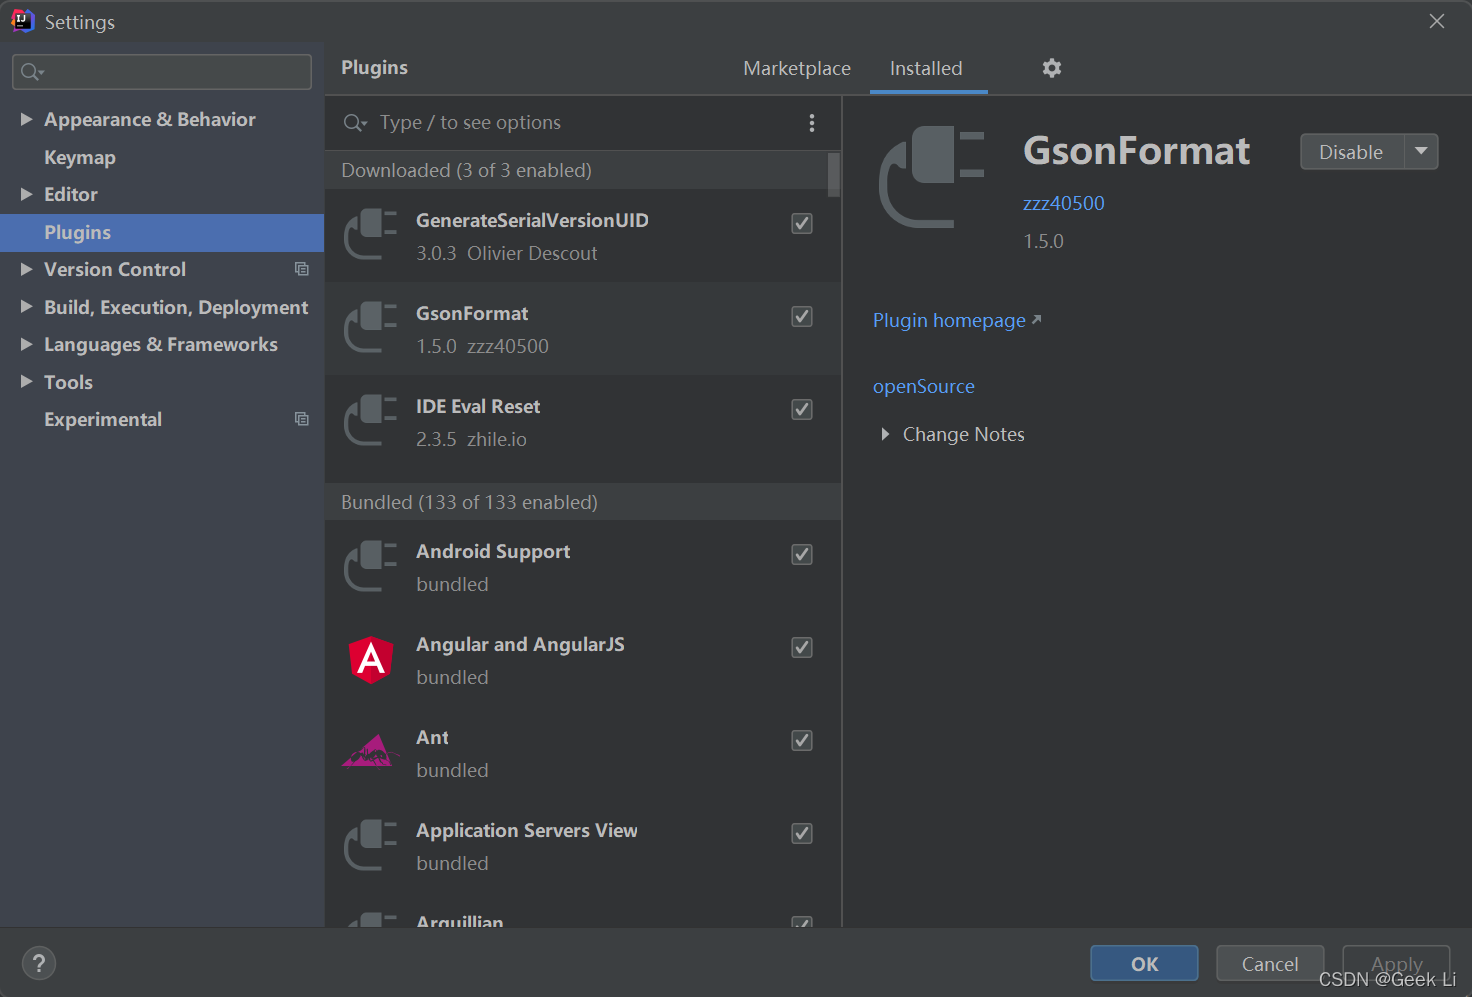The width and height of the screenshot is (1472, 997).
Task: Click the OK button
Action: (x=1144, y=964)
